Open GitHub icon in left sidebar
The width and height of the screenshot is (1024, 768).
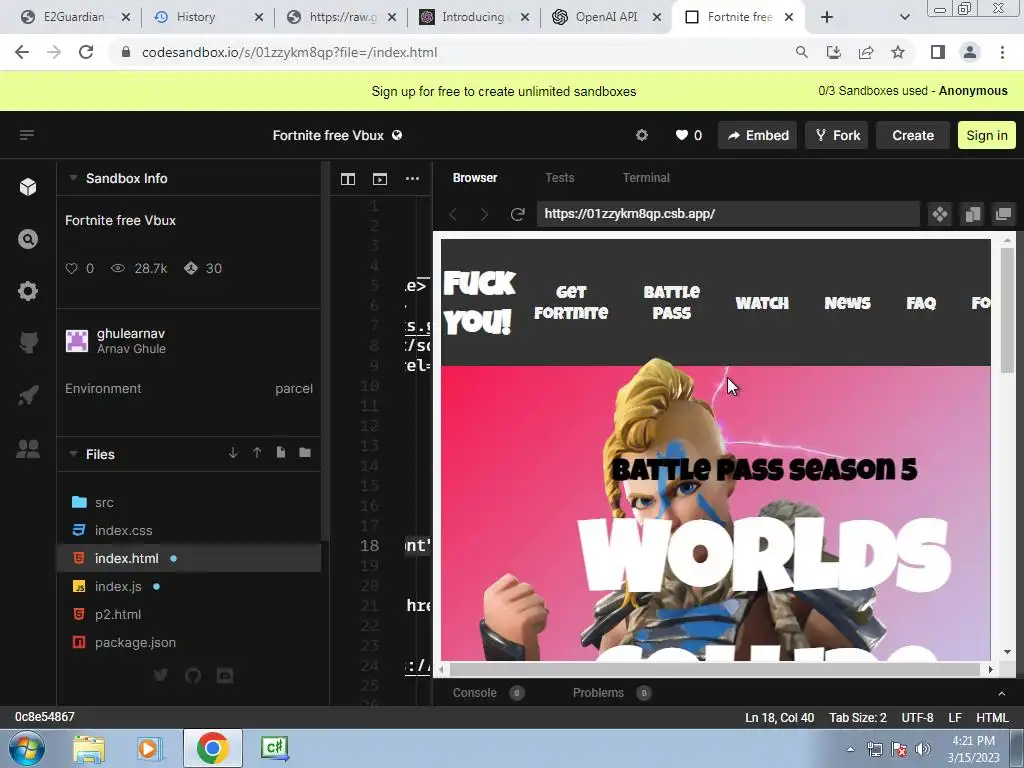(27, 342)
